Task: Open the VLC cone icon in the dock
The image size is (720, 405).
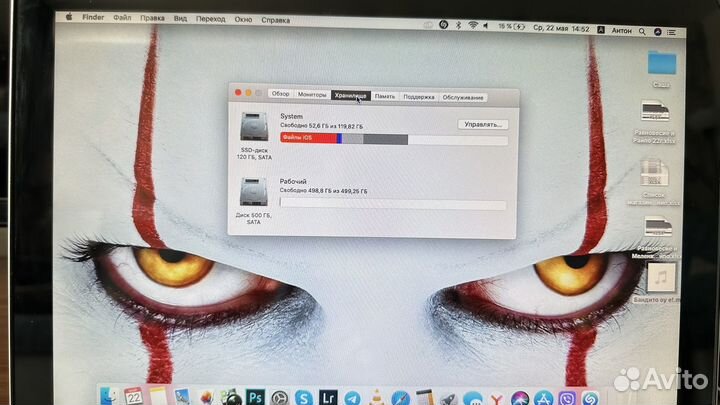Action: pyautogui.click(x=377, y=398)
